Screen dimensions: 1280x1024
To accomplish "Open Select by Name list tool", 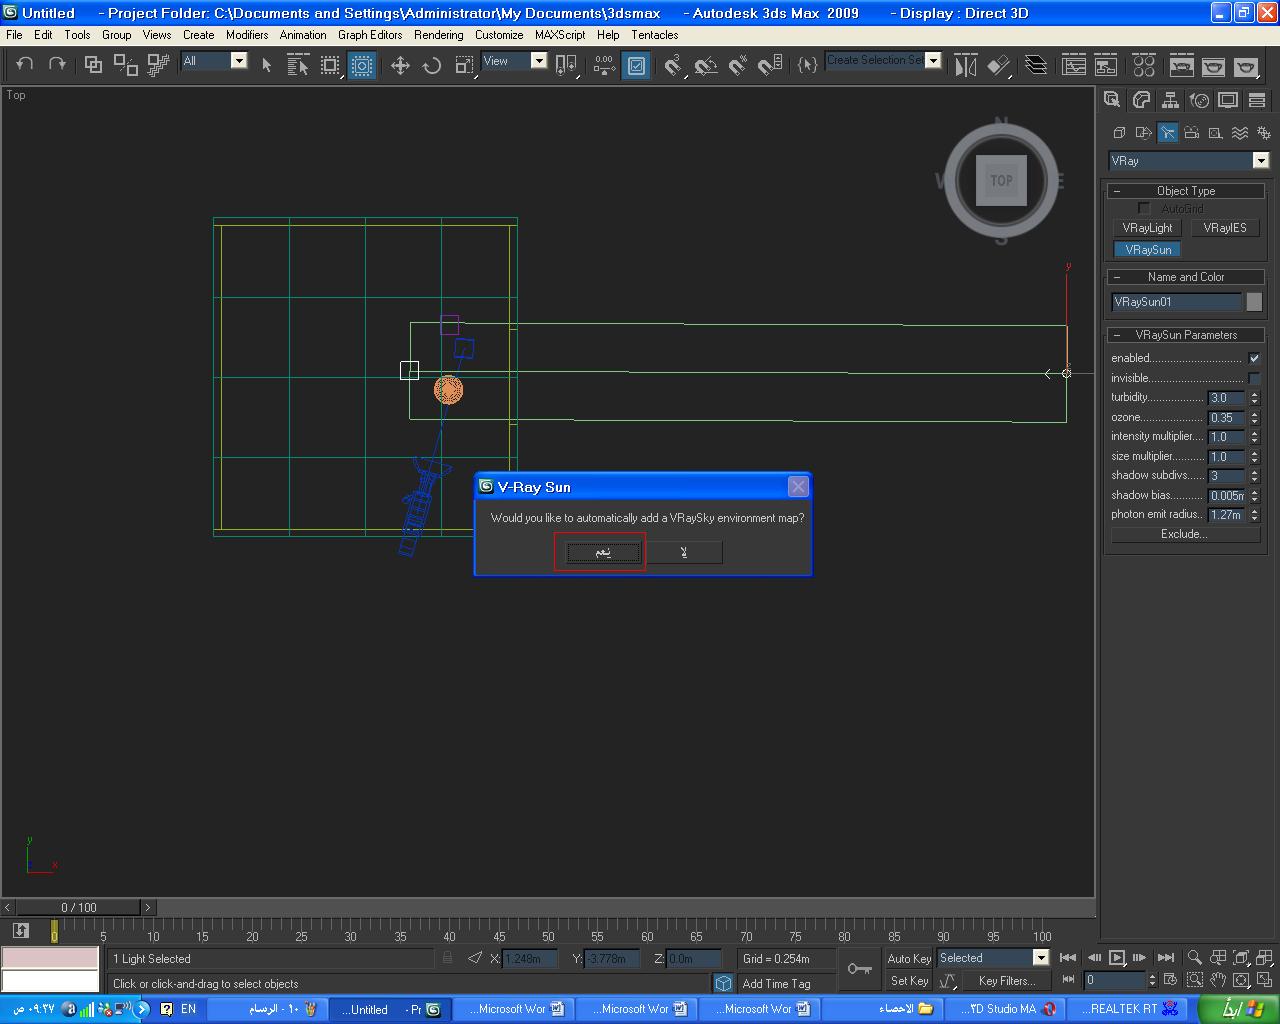I will (x=297, y=65).
